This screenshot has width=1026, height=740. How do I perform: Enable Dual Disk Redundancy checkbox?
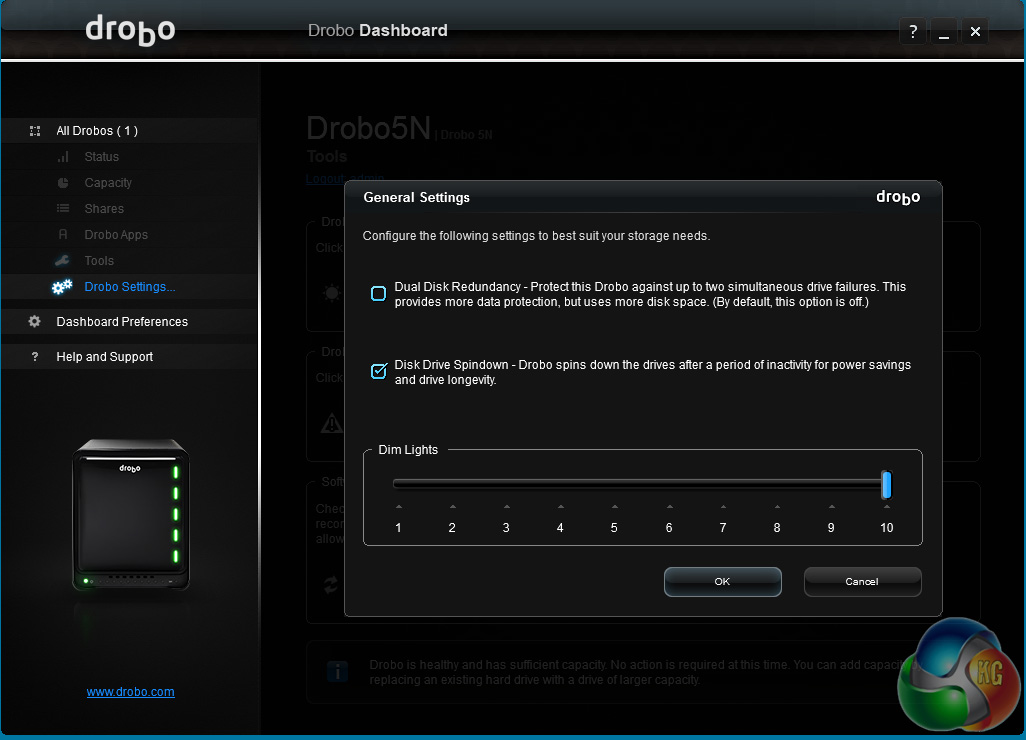point(378,293)
